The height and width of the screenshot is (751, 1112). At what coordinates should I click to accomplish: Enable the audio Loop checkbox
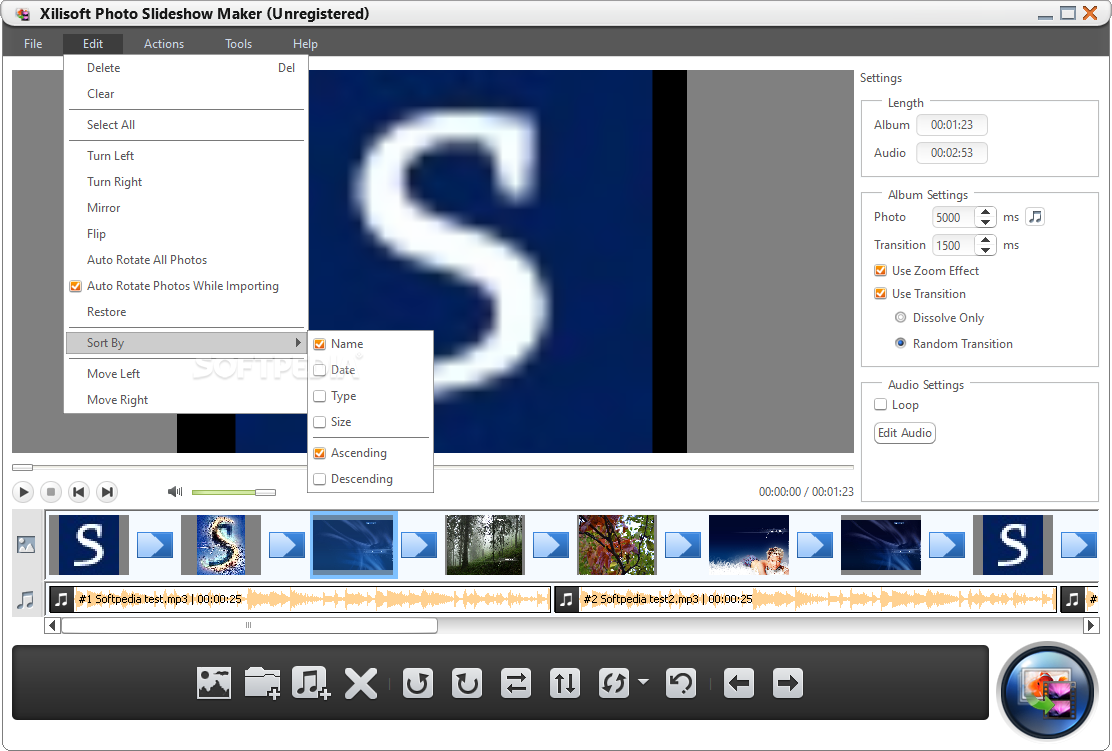coord(880,405)
